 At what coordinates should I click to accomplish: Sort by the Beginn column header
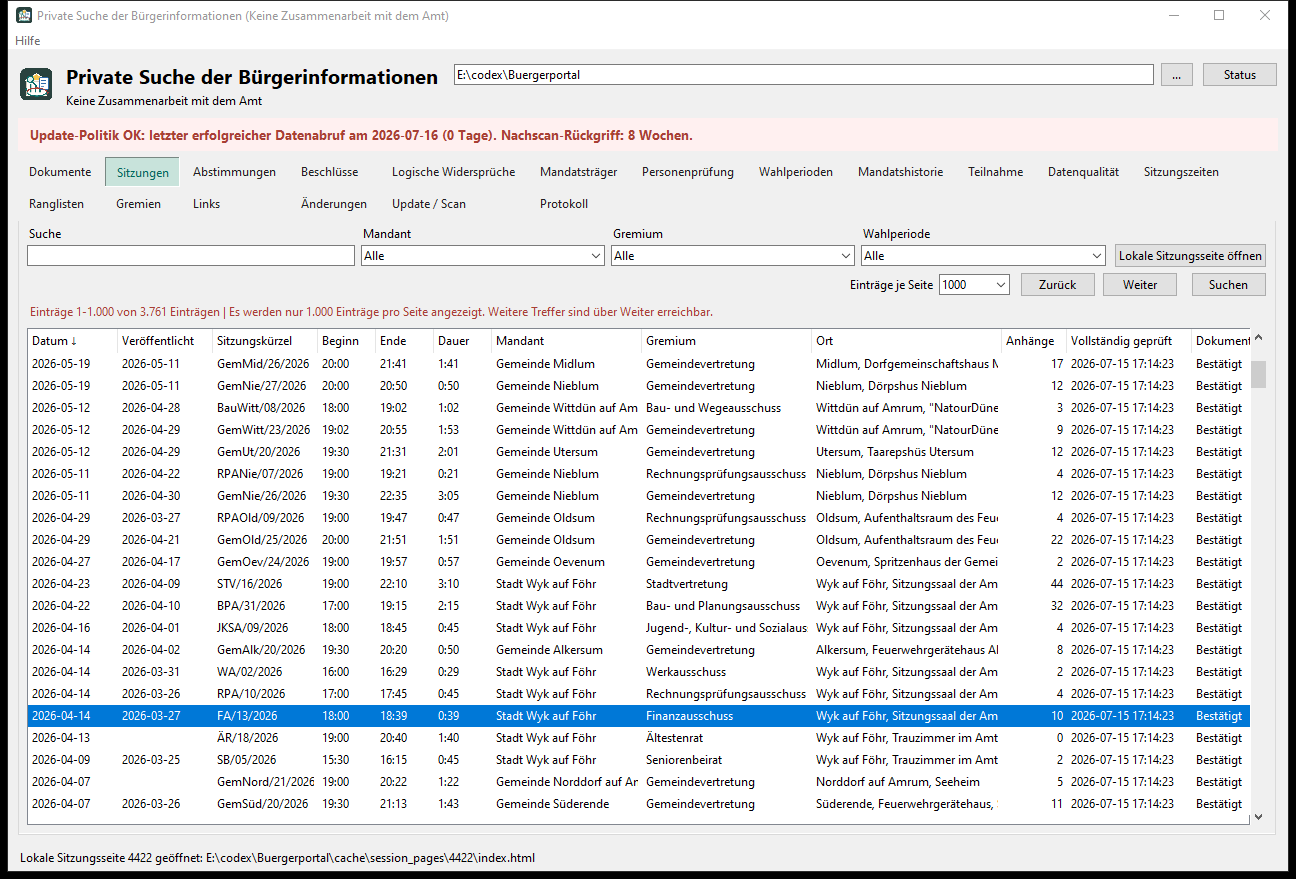(x=346, y=341)
